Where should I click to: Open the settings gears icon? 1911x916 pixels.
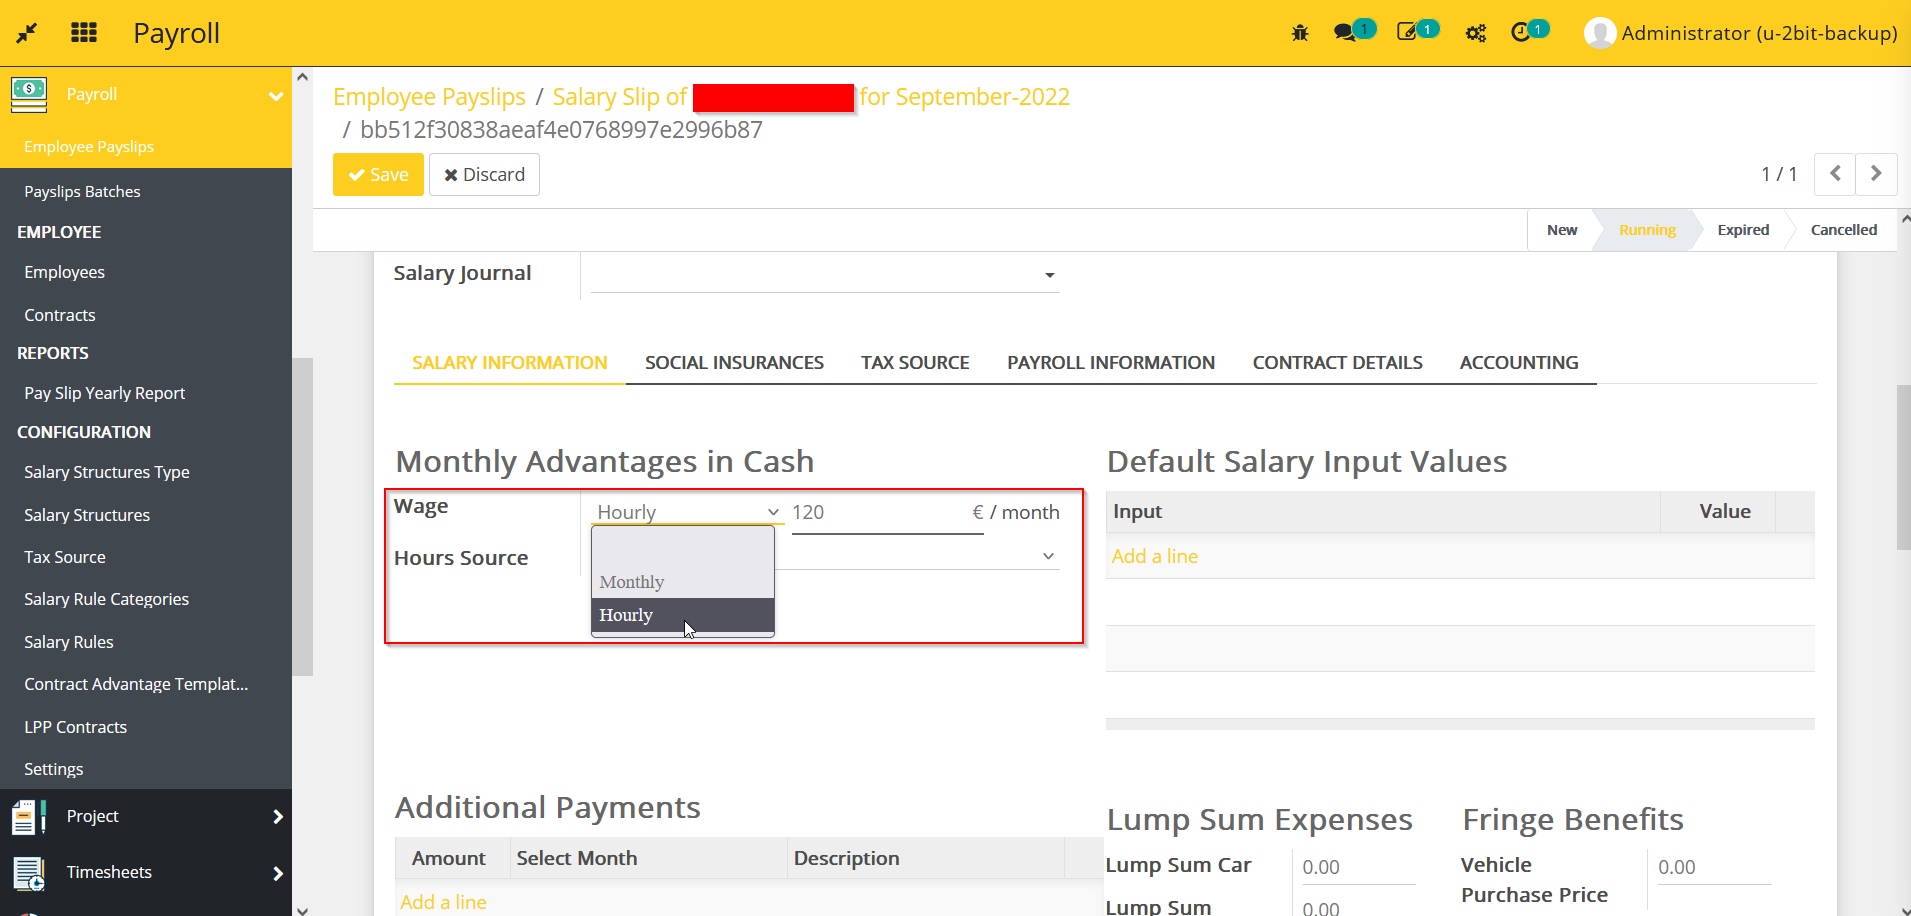point(1476,32)
